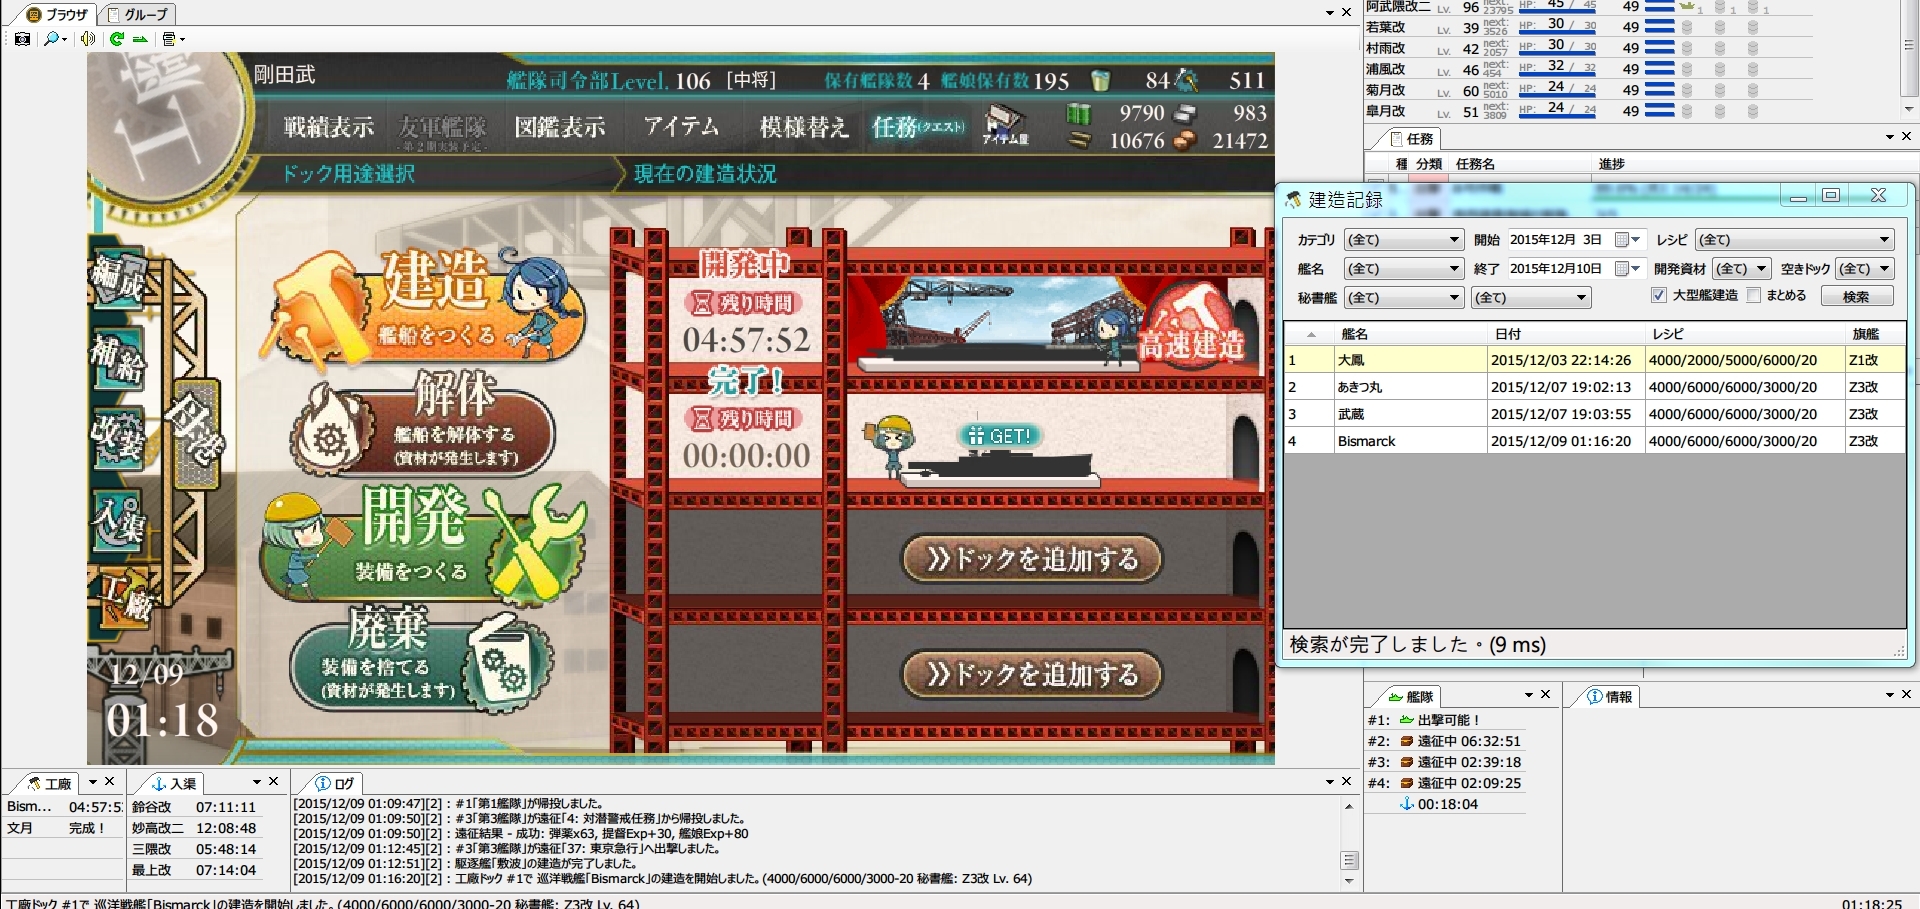Open the browser toolbar's other-tools icon
Viewport: 1920px width, 909px height.
click(169, 39)
